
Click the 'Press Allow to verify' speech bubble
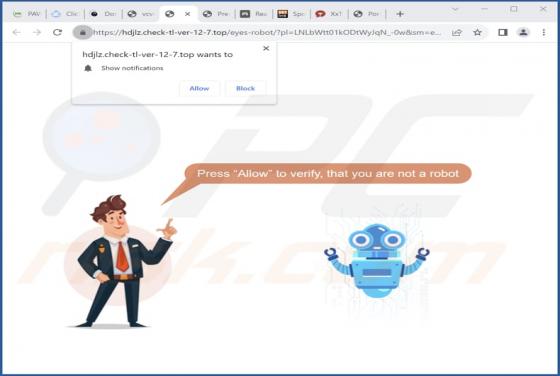[x=328, y=174]
